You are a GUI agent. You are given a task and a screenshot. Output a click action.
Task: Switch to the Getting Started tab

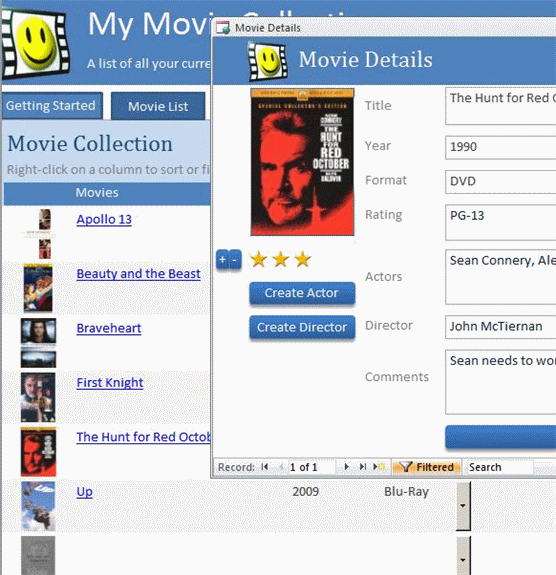[x=51, y=106]
